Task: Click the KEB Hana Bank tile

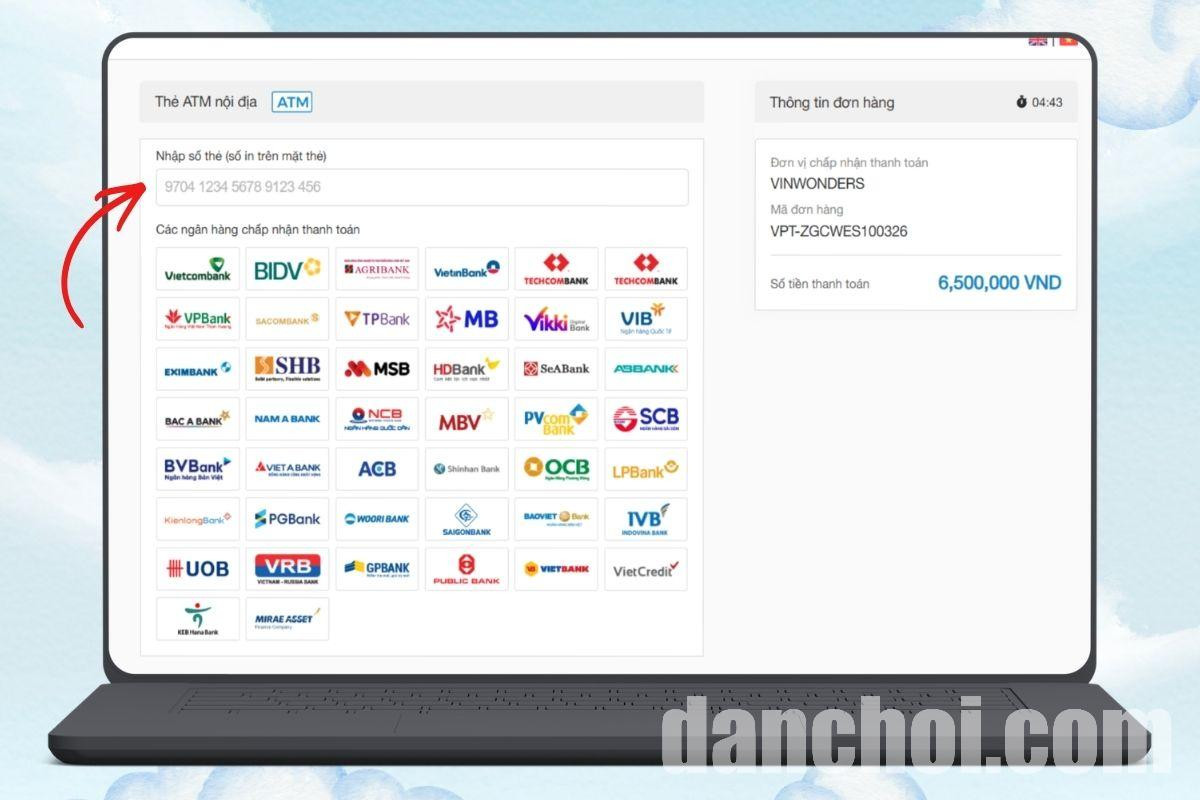Action: pos(198,619)
